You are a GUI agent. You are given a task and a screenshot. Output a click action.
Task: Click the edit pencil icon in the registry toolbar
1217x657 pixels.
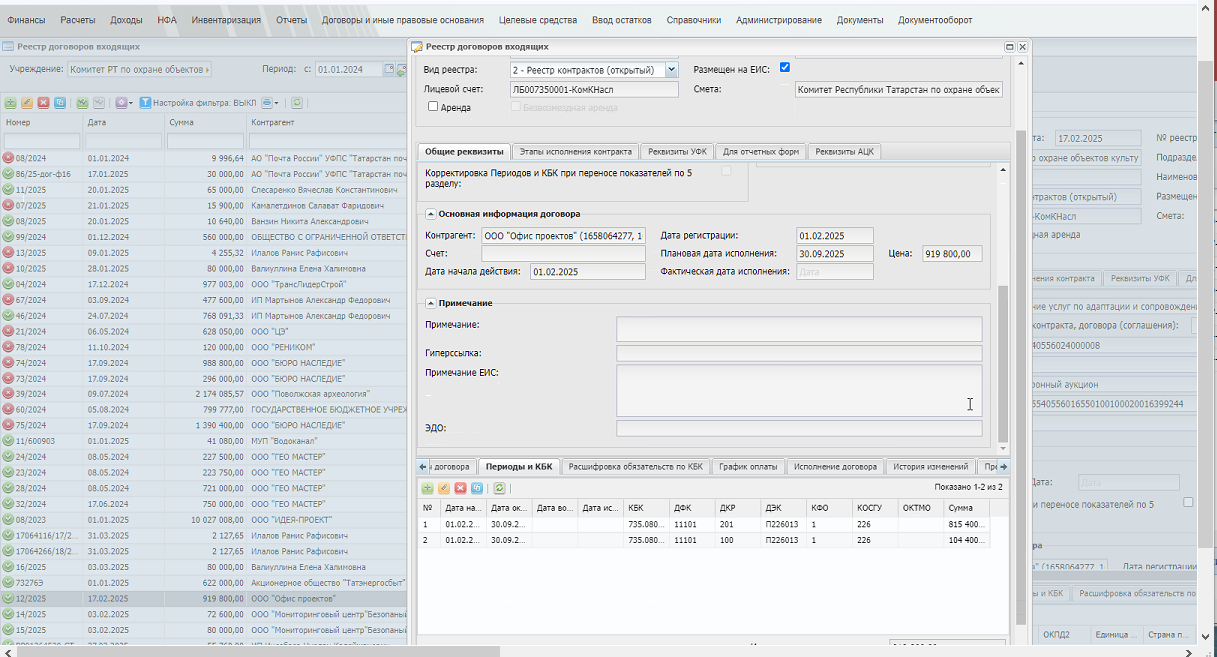(x=27, y=103)
